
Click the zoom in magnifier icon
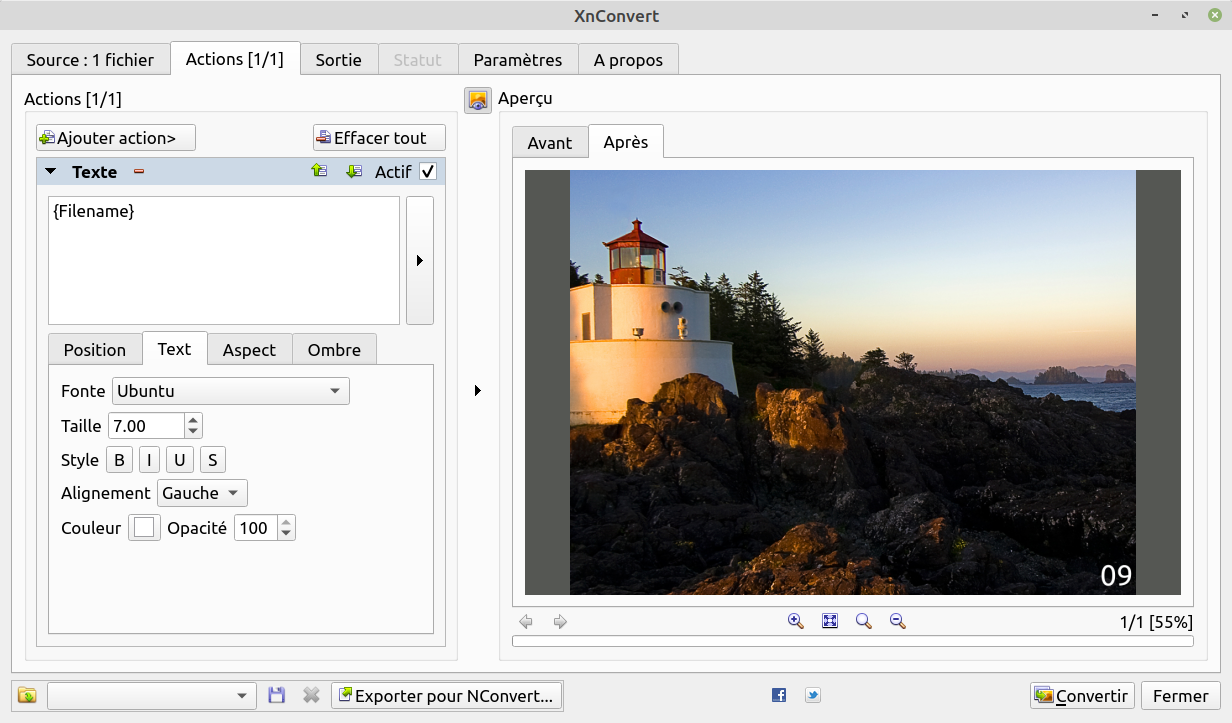(796, 621)
